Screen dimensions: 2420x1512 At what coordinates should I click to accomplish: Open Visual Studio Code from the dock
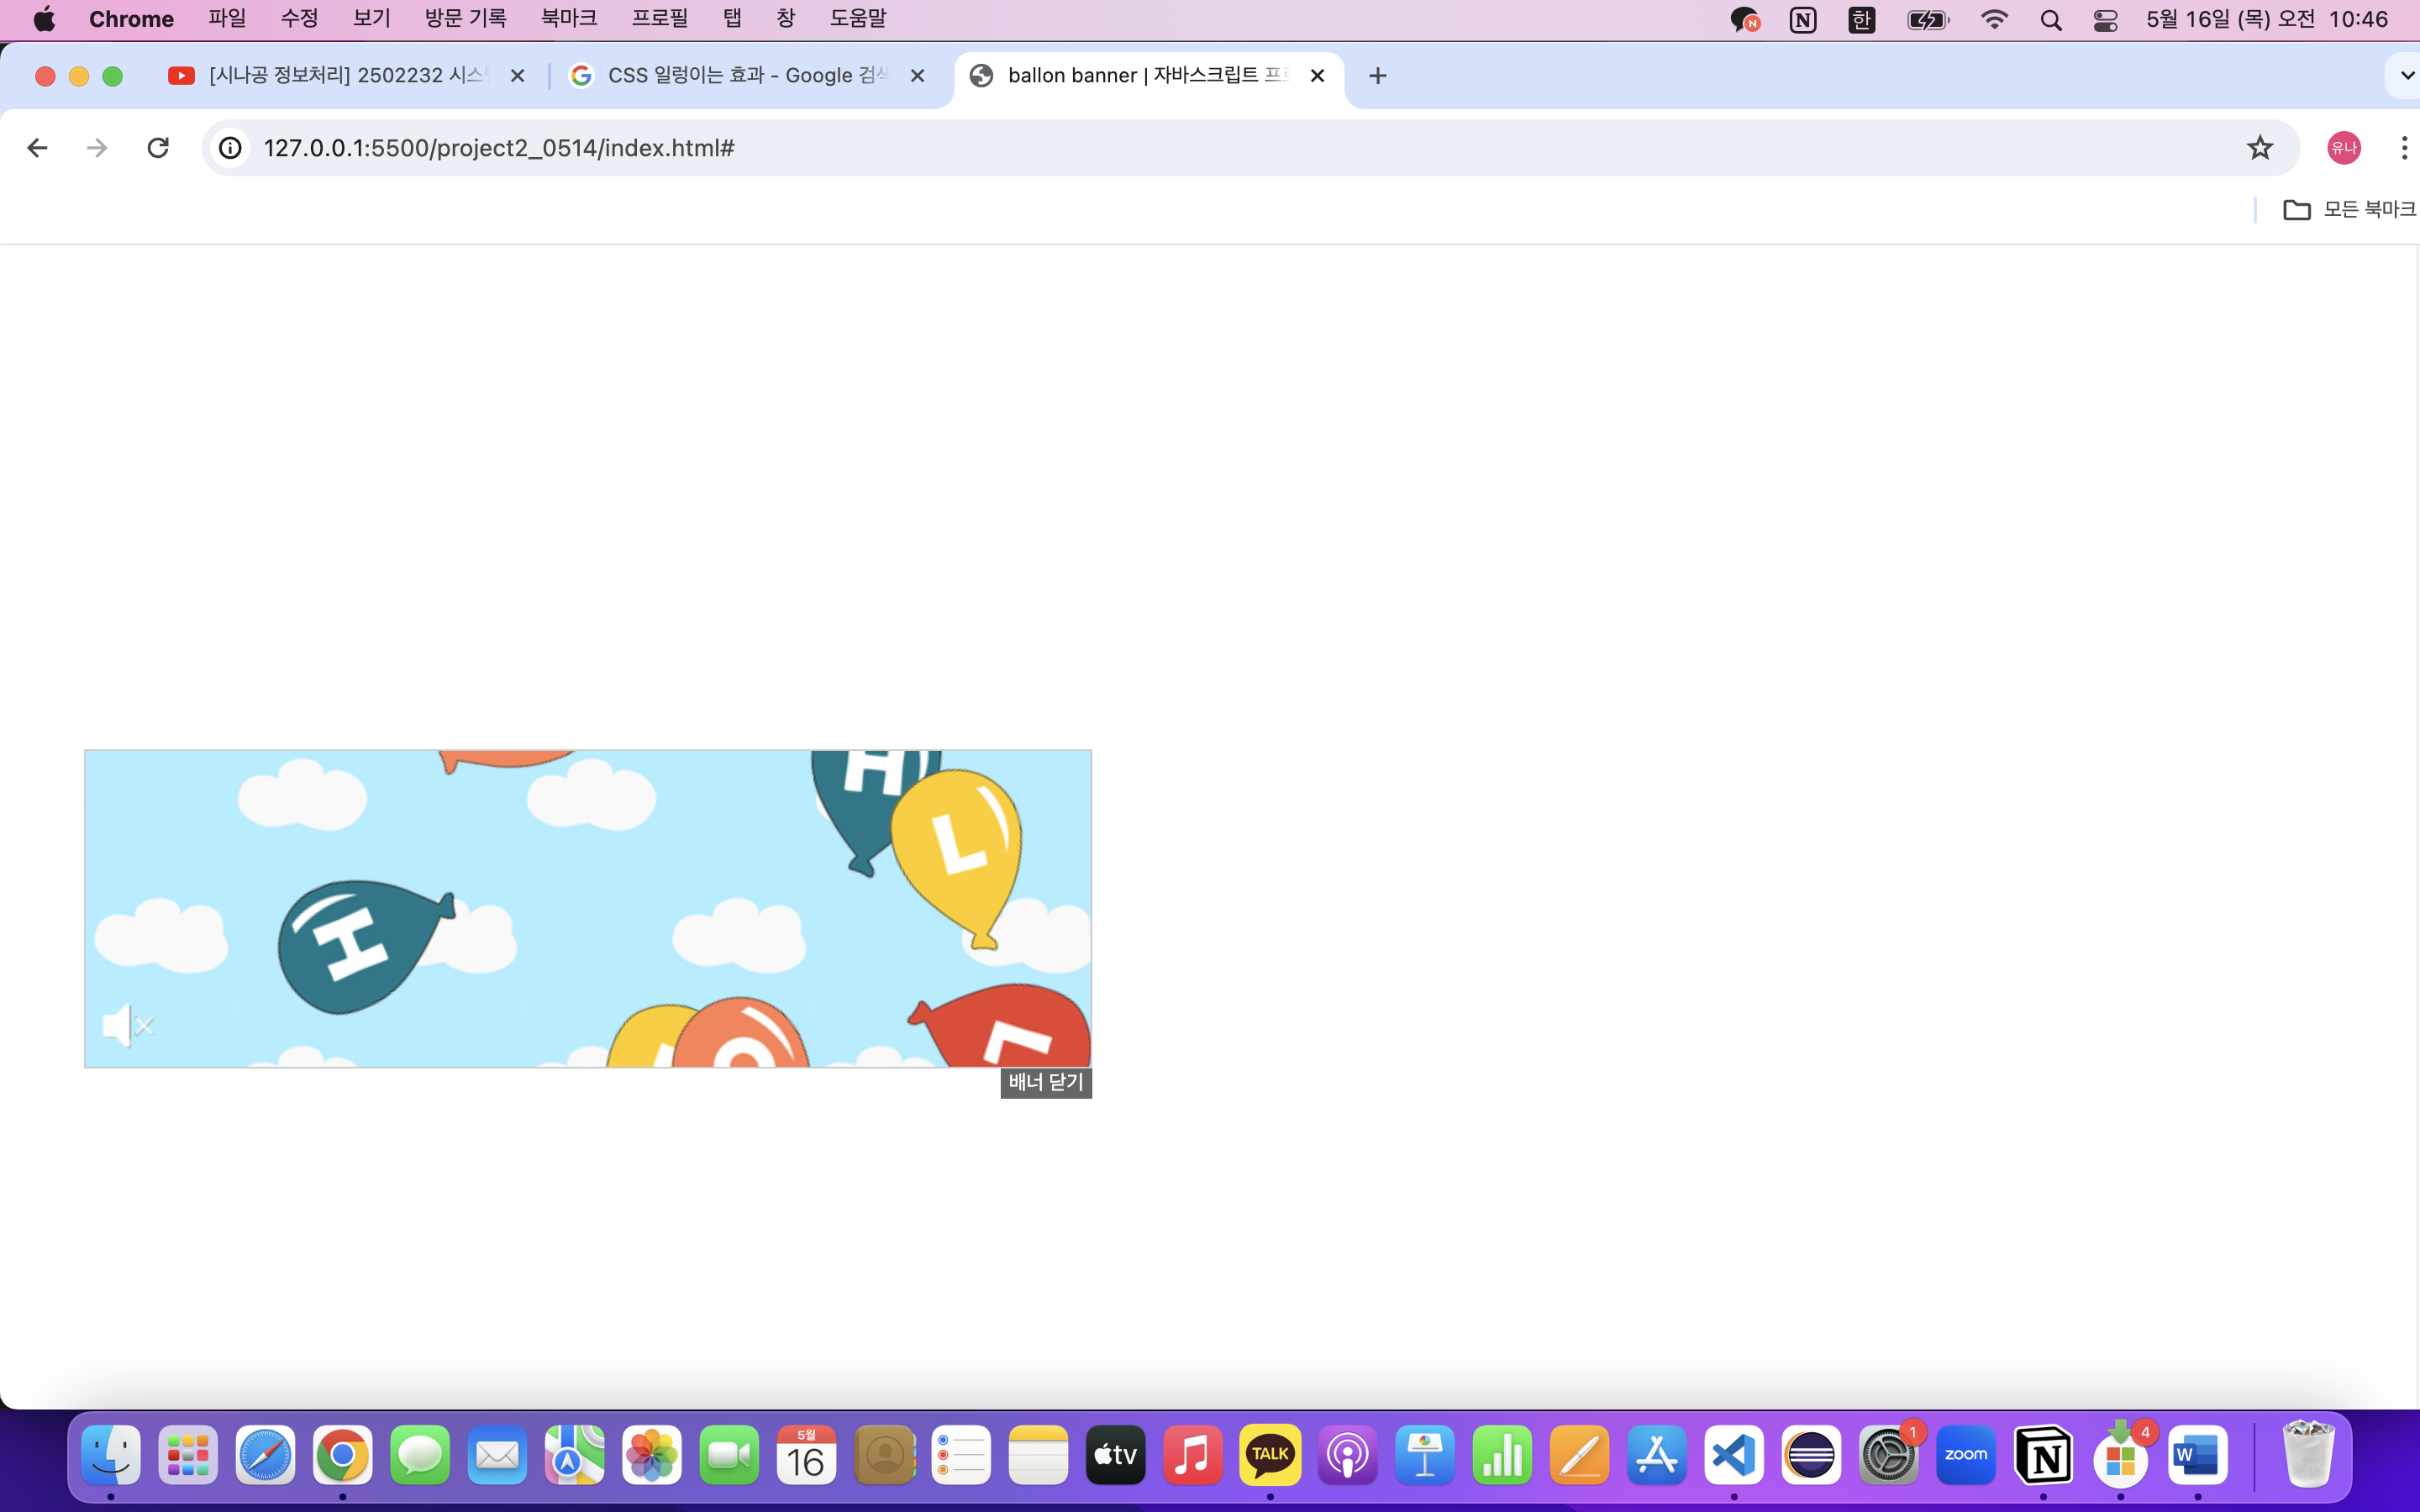(x=1733, y=1455)
